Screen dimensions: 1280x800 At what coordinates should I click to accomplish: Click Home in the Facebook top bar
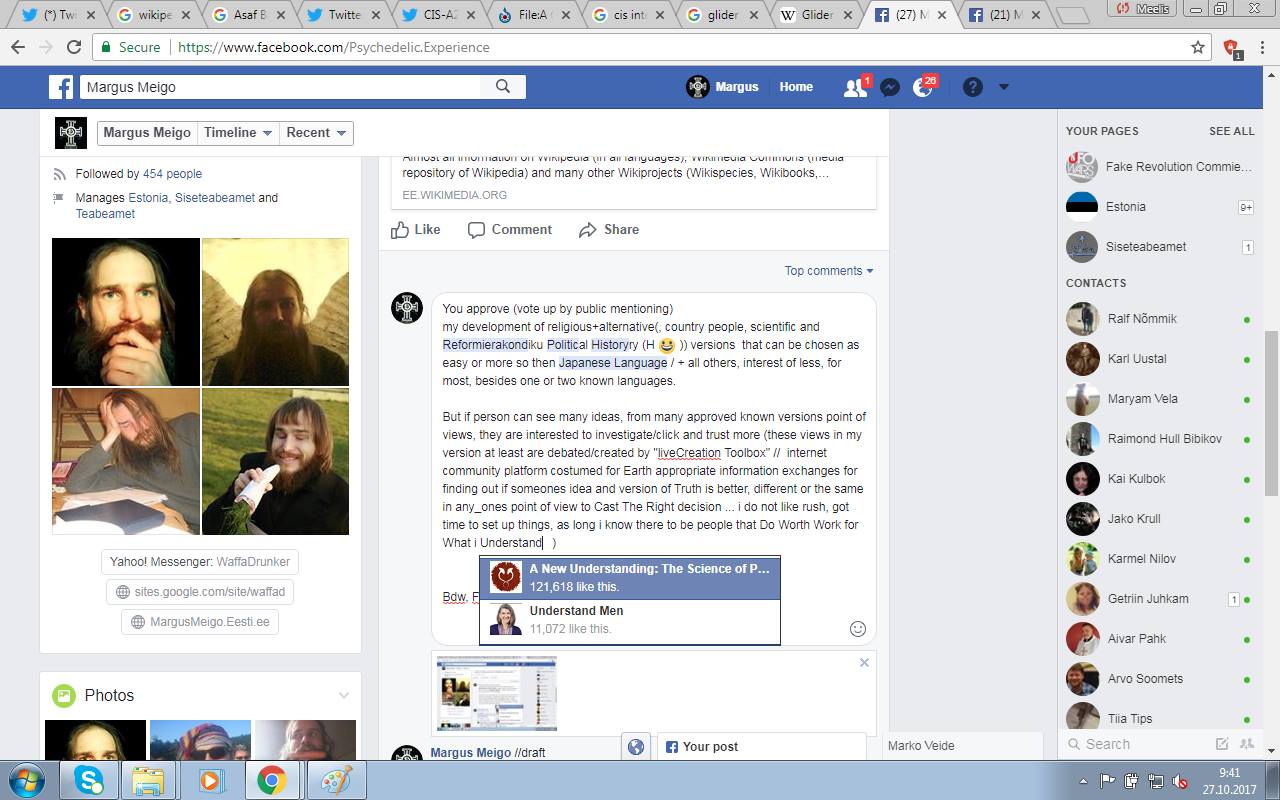[x=796, y=87]
